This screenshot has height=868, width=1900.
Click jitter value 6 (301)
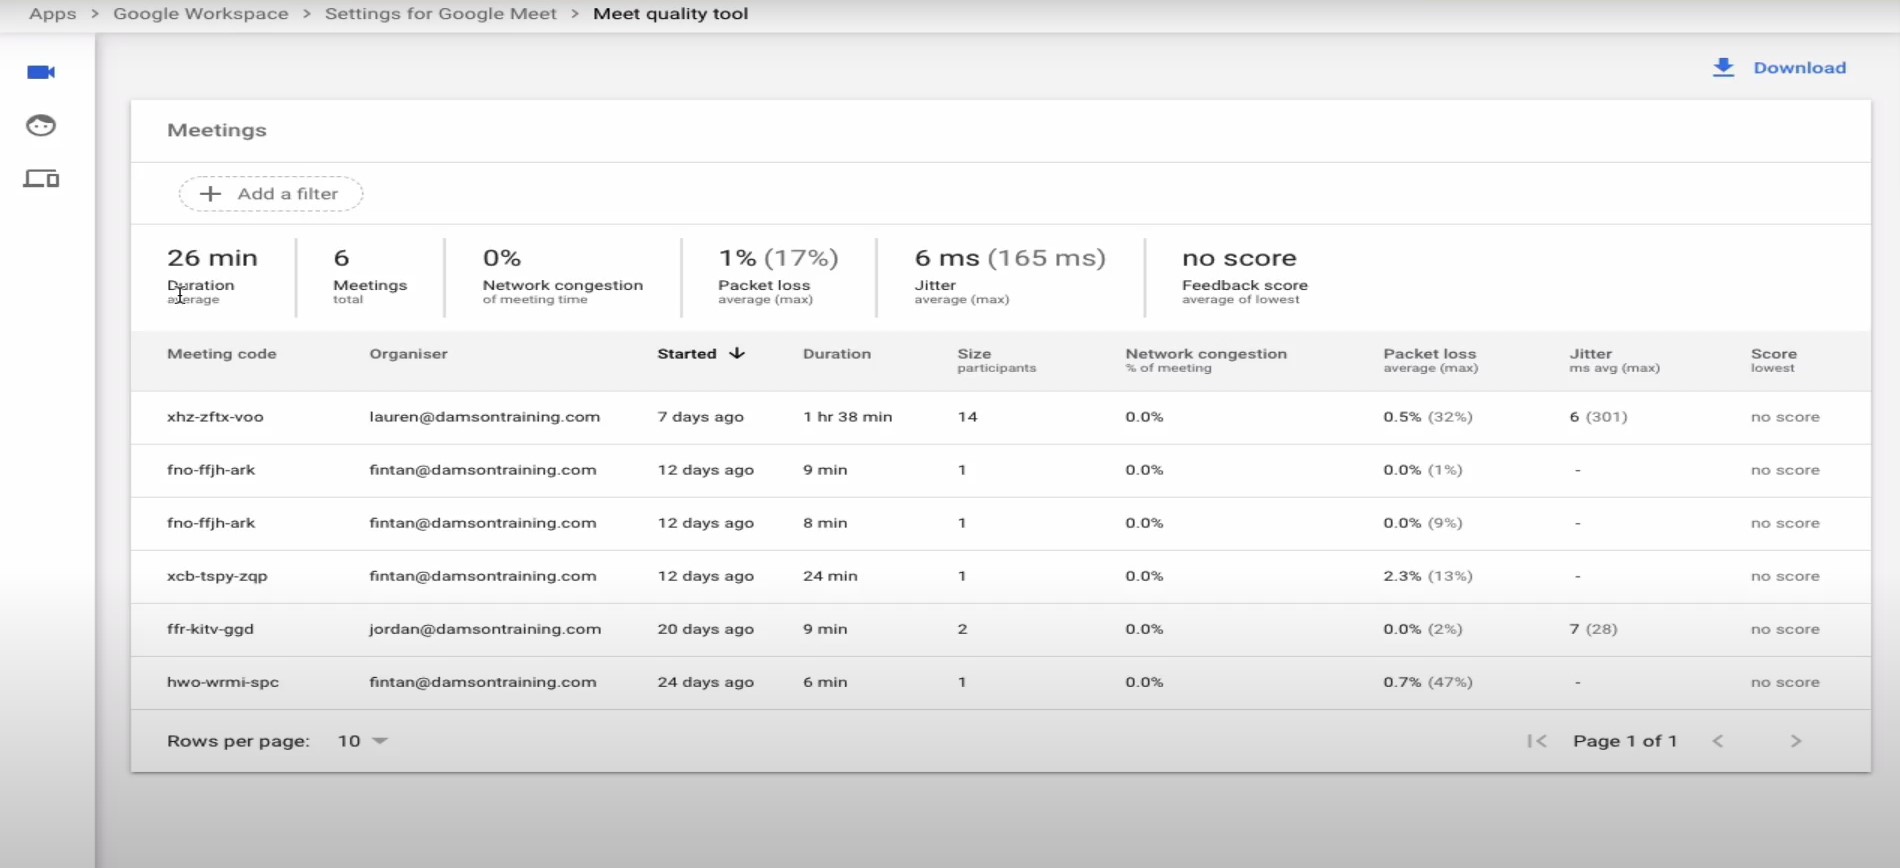coord(1598,417)
